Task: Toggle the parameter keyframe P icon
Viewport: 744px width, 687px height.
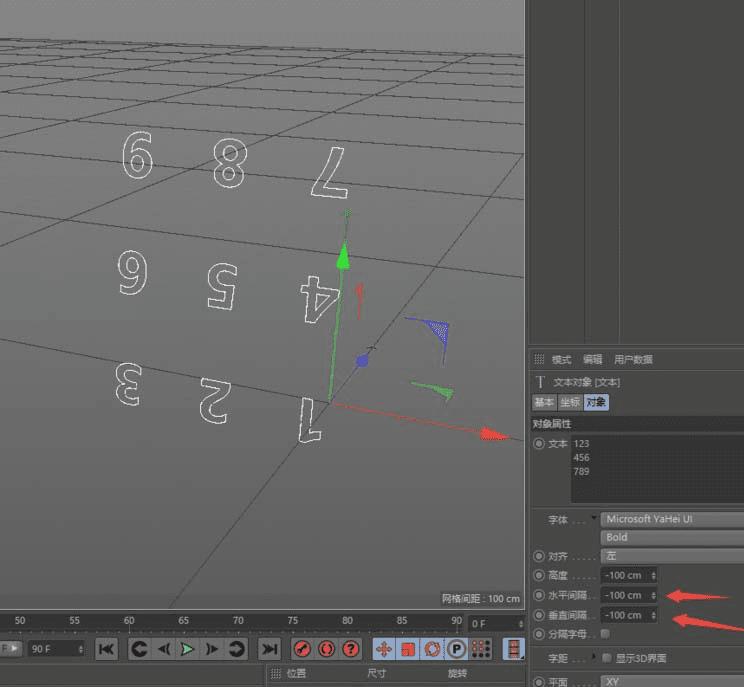Action: tap(456, 649)
